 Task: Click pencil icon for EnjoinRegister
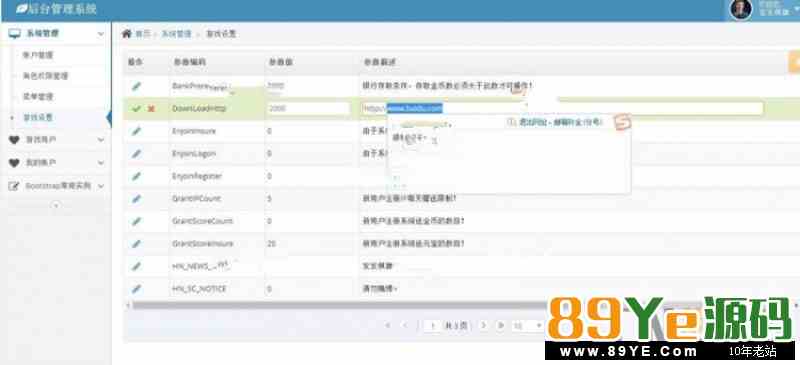pos(136,176)
